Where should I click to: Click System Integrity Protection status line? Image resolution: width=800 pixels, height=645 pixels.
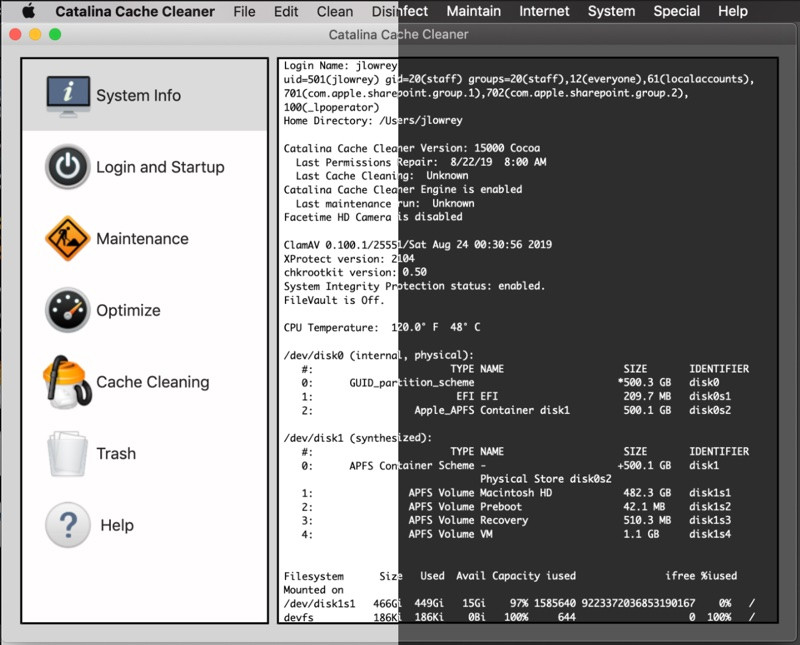[414, 286]
